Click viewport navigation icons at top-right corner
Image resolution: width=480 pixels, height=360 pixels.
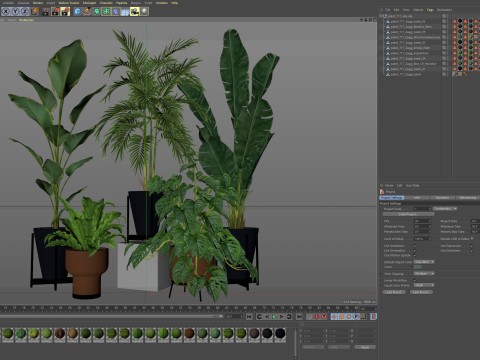tap(368, 20)
